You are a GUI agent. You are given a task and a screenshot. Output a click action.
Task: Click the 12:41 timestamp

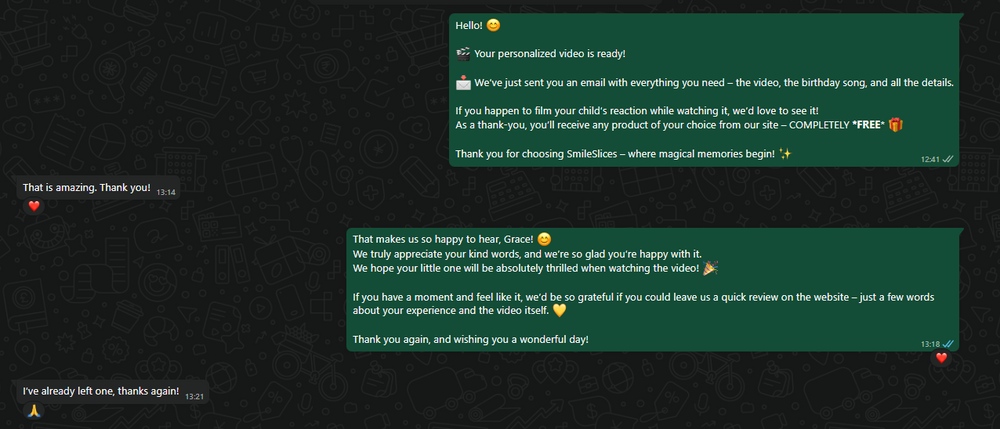click(x=930, y=159)
